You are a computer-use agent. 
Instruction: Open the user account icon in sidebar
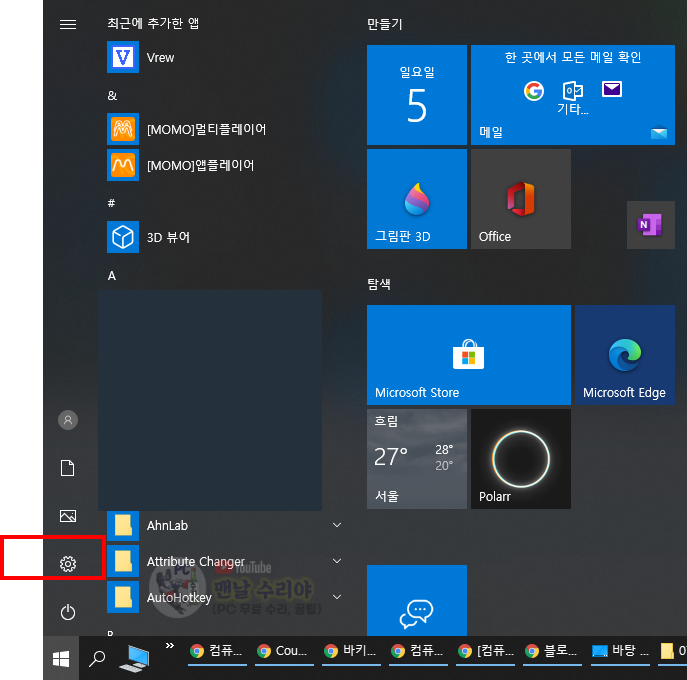68,420
